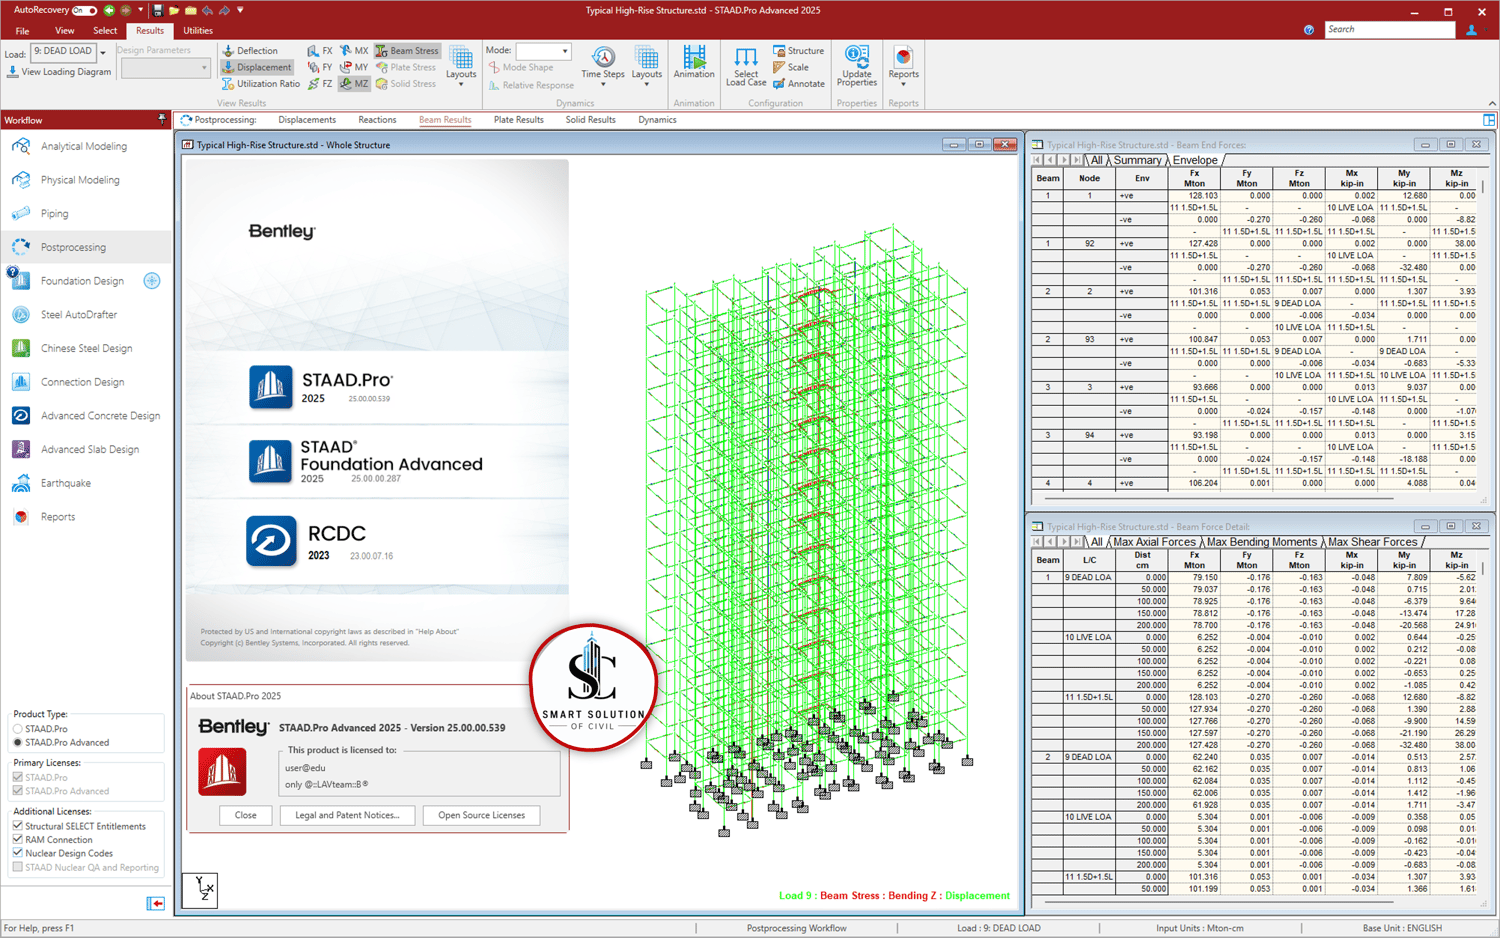Collapse the workflow panel with red arrow
1500x938 pixels.
pyautogui.click(x=156, y=903)
